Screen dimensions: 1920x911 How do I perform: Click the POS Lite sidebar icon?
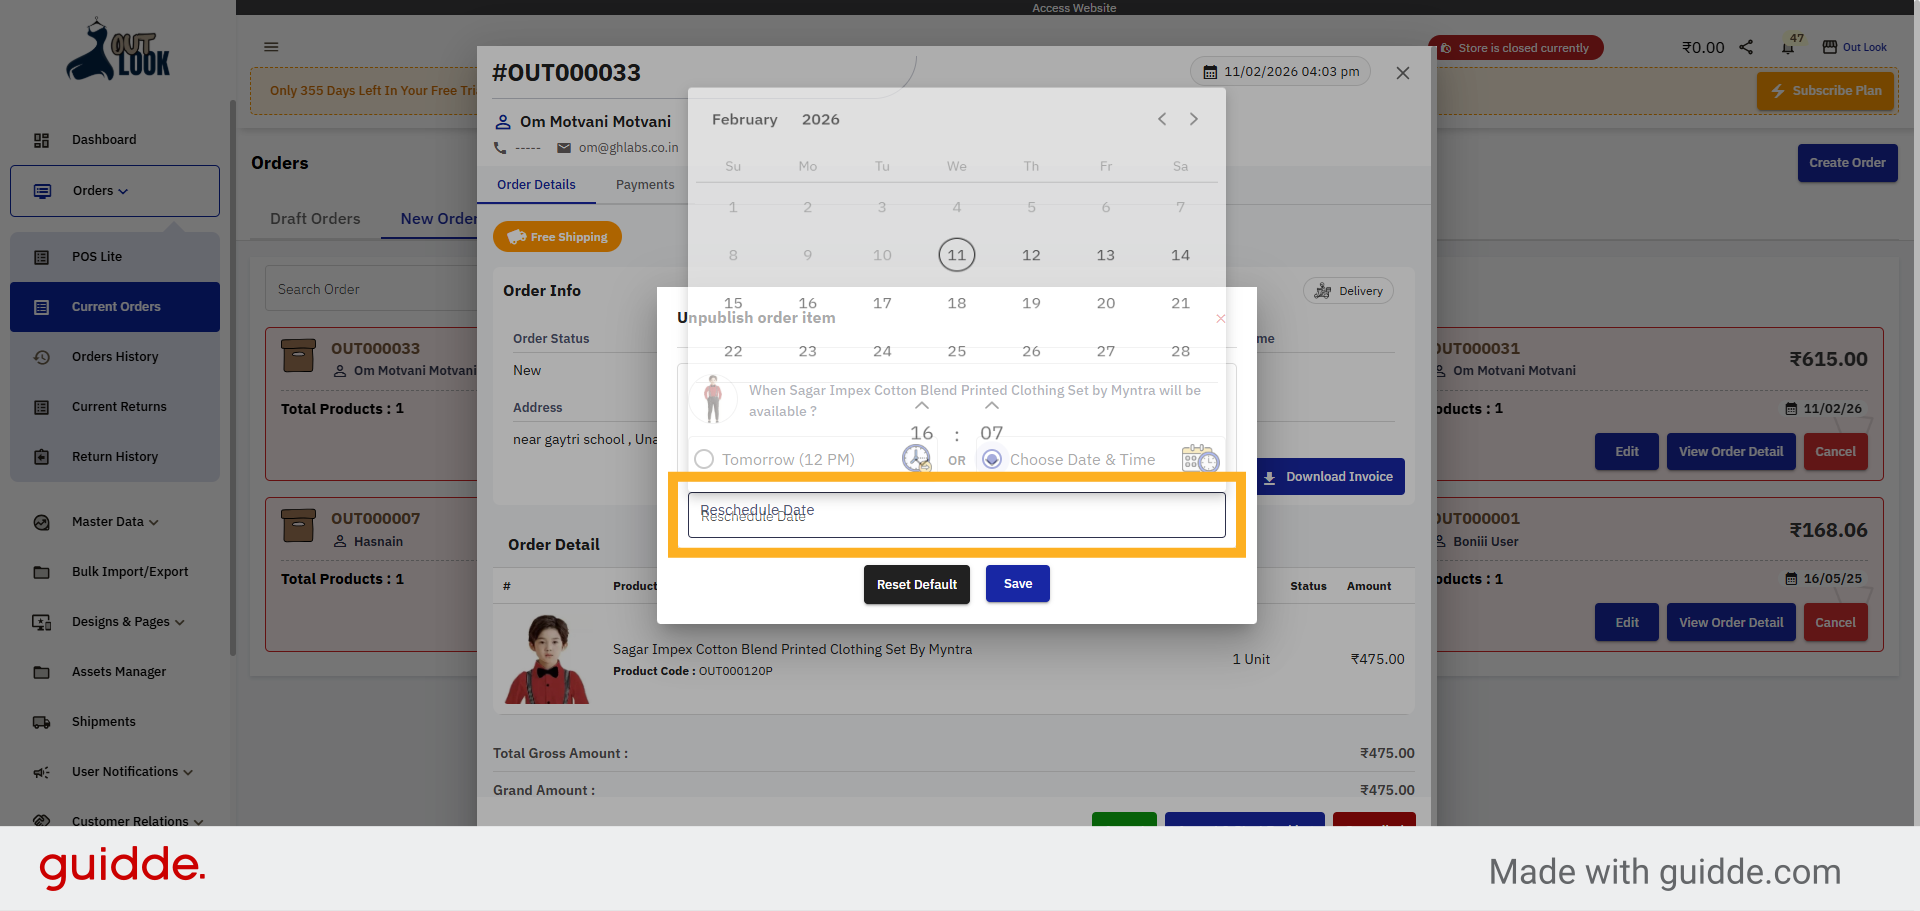[41, 257]
